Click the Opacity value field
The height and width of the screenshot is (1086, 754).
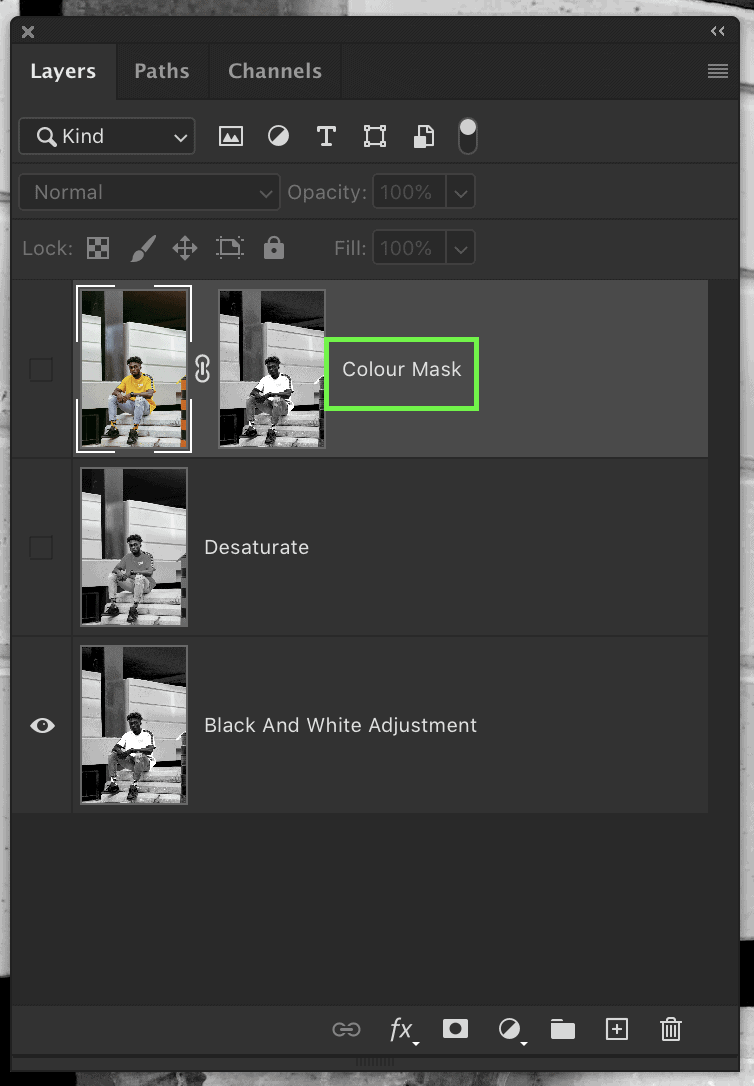(x=409, y=192)
